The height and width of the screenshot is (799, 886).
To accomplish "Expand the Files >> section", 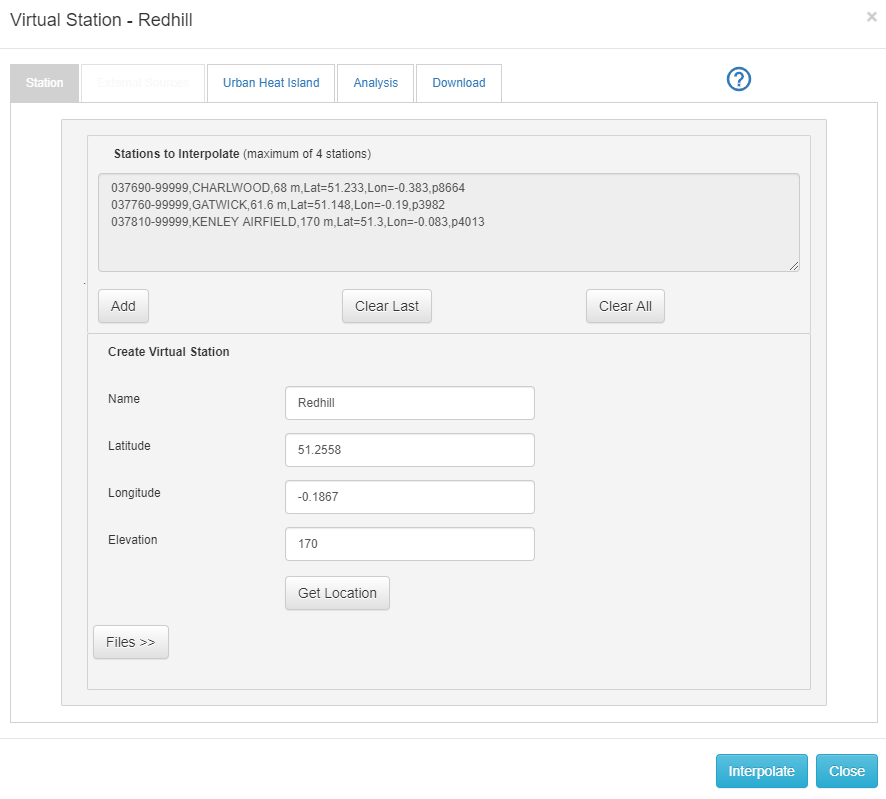I will click(131, 642).
